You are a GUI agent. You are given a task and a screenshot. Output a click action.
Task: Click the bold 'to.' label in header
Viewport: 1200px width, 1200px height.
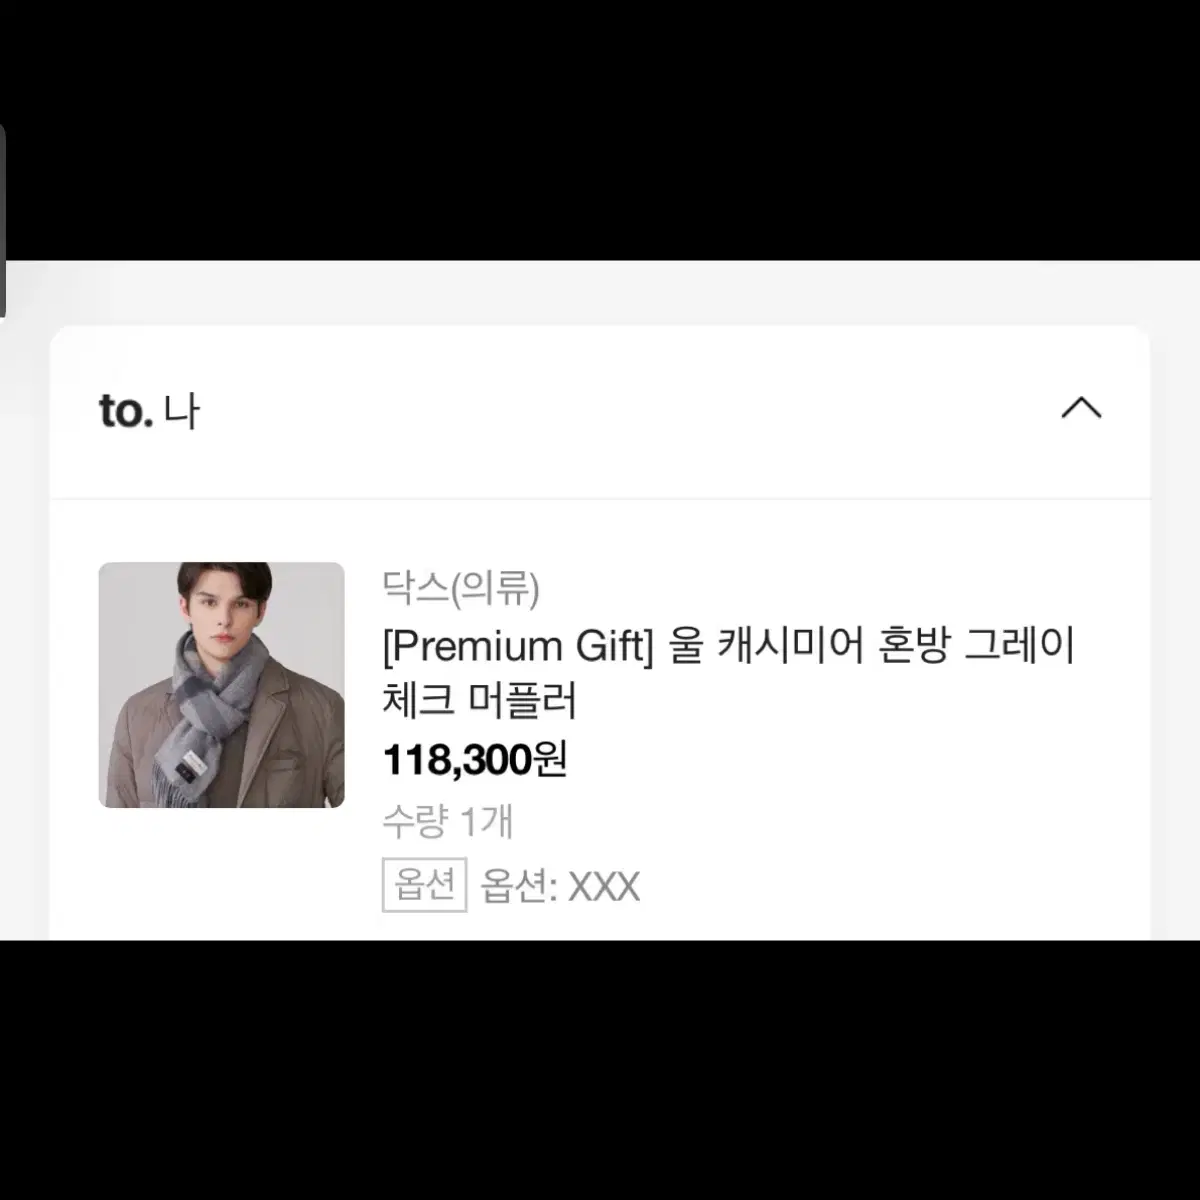click(126, 411)
